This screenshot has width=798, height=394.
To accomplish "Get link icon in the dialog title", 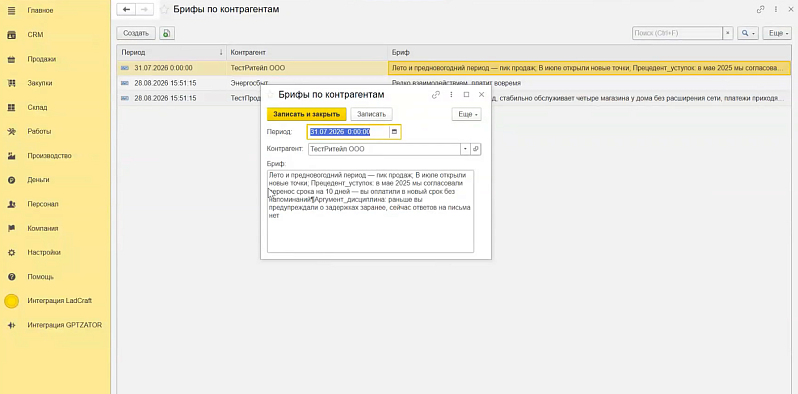I will [436, 95].
